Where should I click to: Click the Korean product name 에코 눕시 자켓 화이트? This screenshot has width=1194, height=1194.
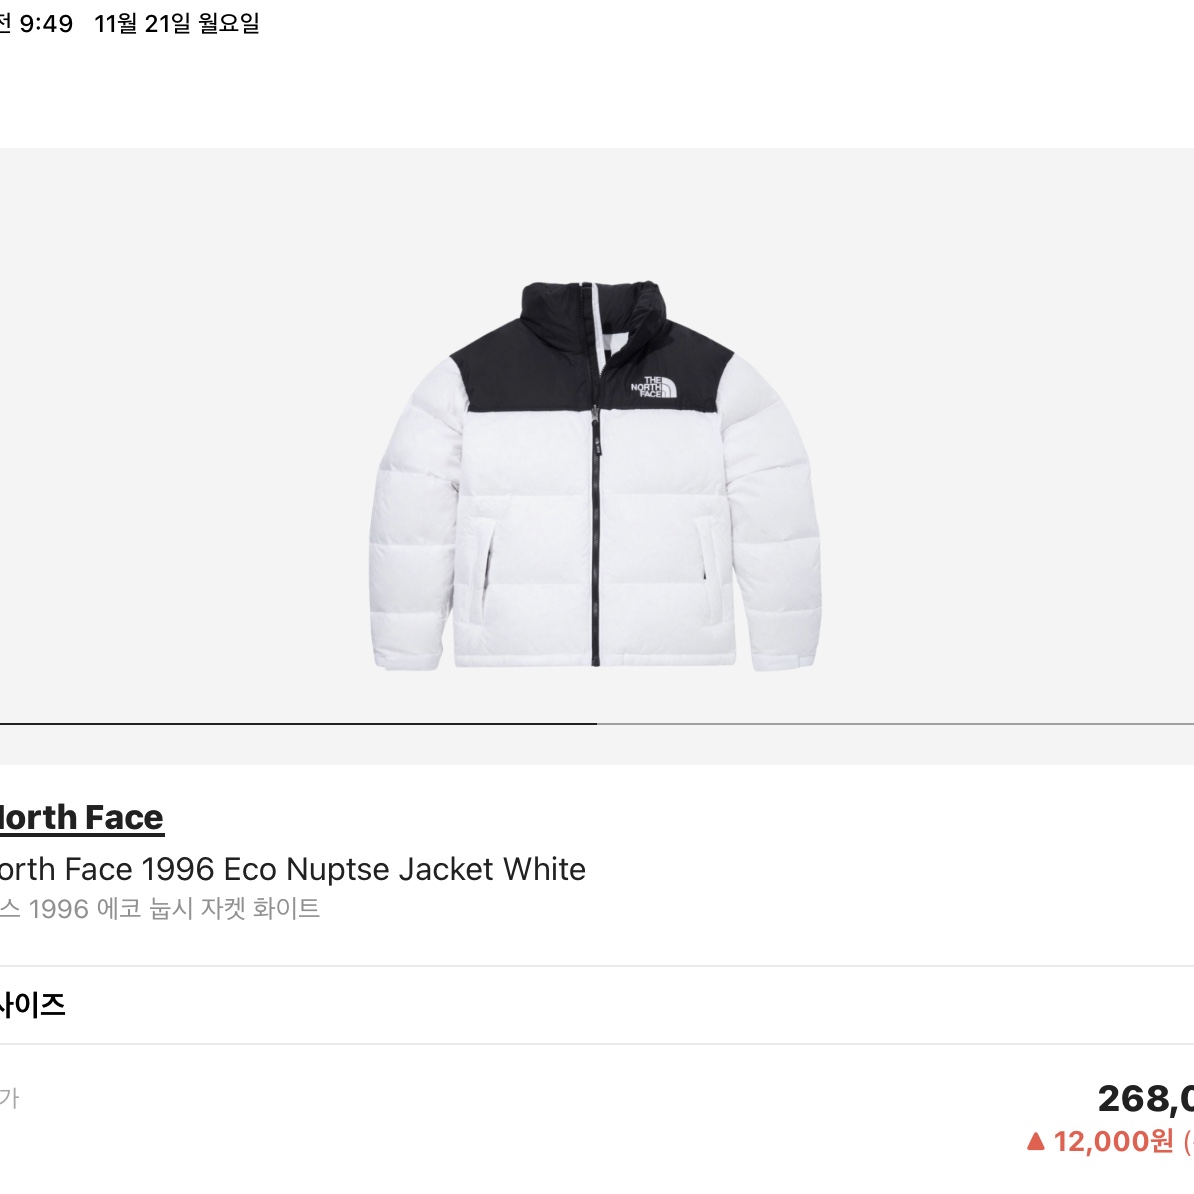(x=208, y=908)
